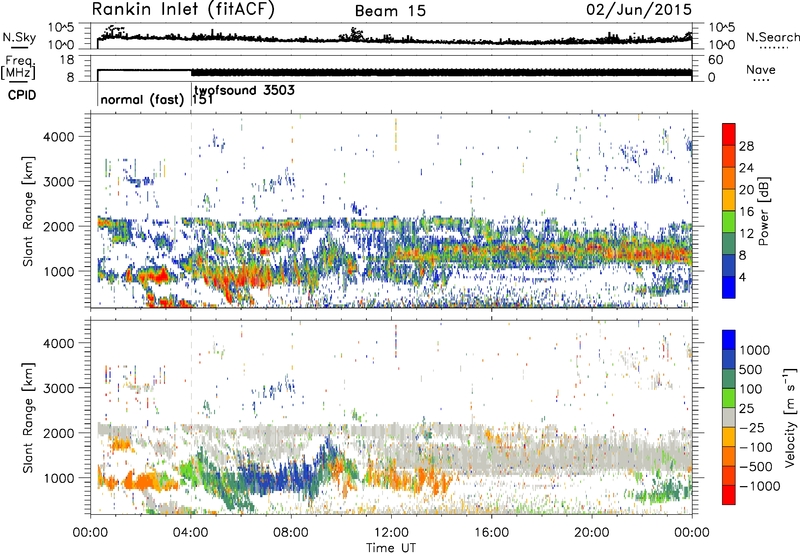This screenshot has width=800, height=554.
Task: Pick the gray segment of velocity colorbar
Action: [x=729, y=417]
